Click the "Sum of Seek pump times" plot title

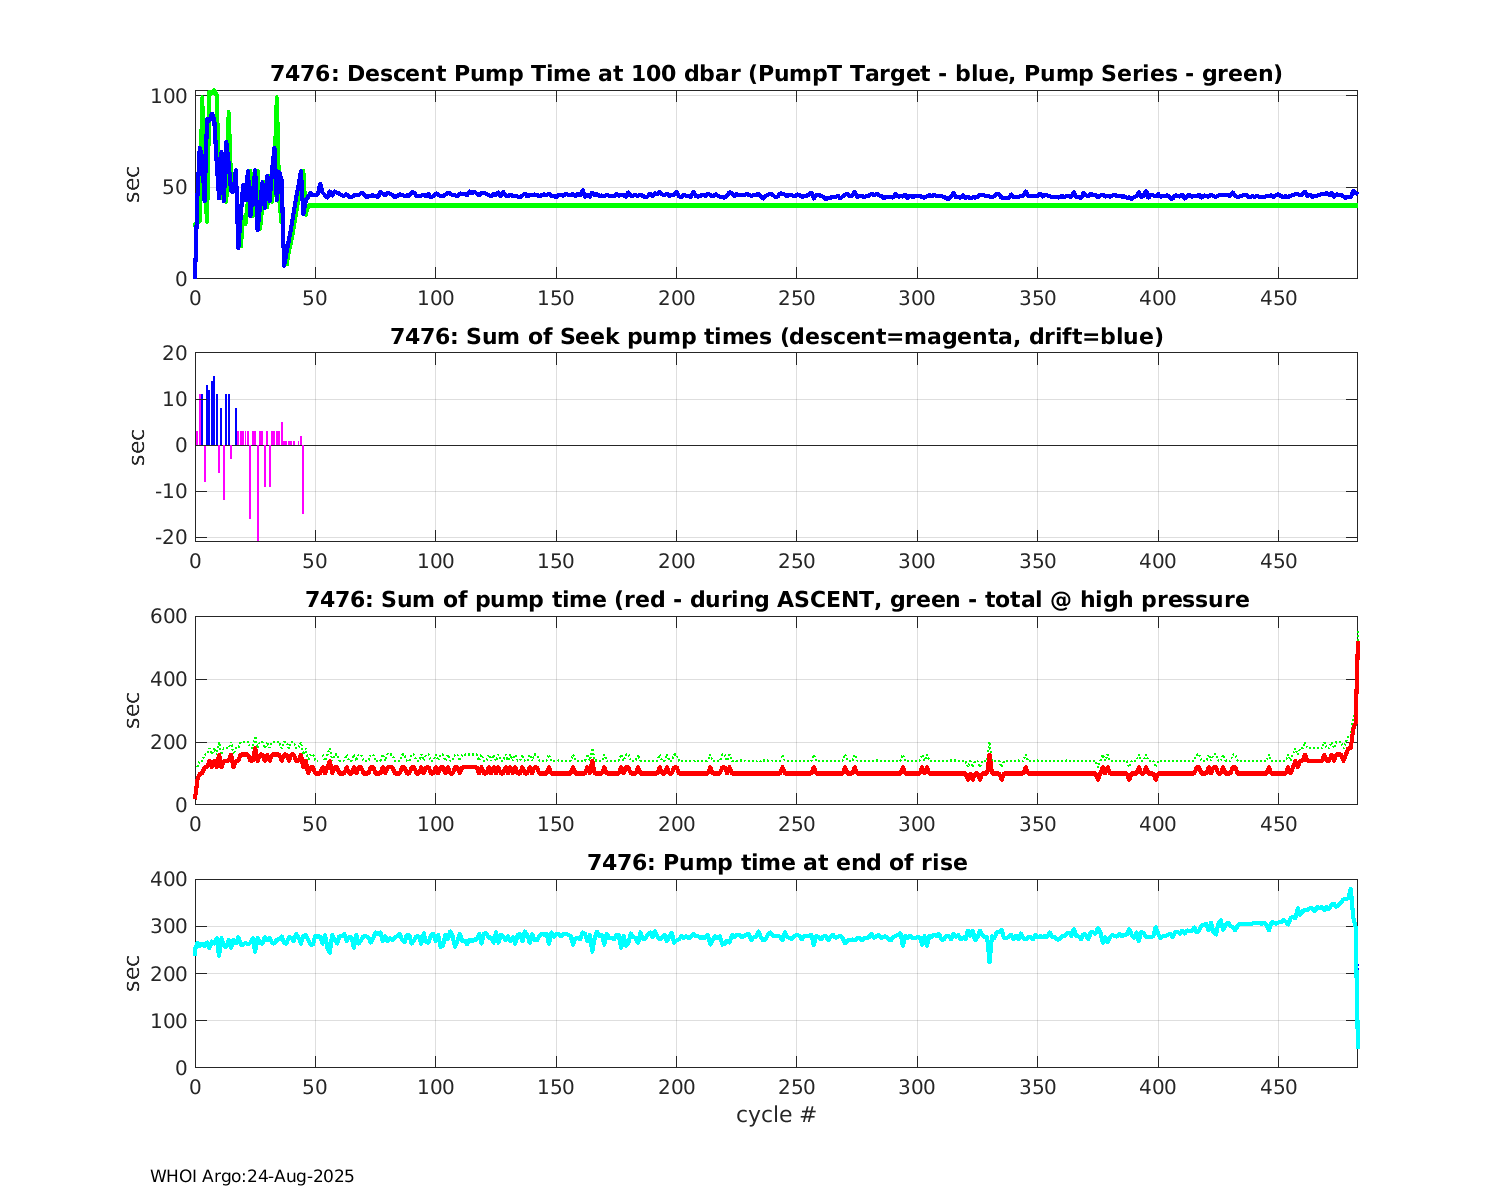click(x=776, y=337)
